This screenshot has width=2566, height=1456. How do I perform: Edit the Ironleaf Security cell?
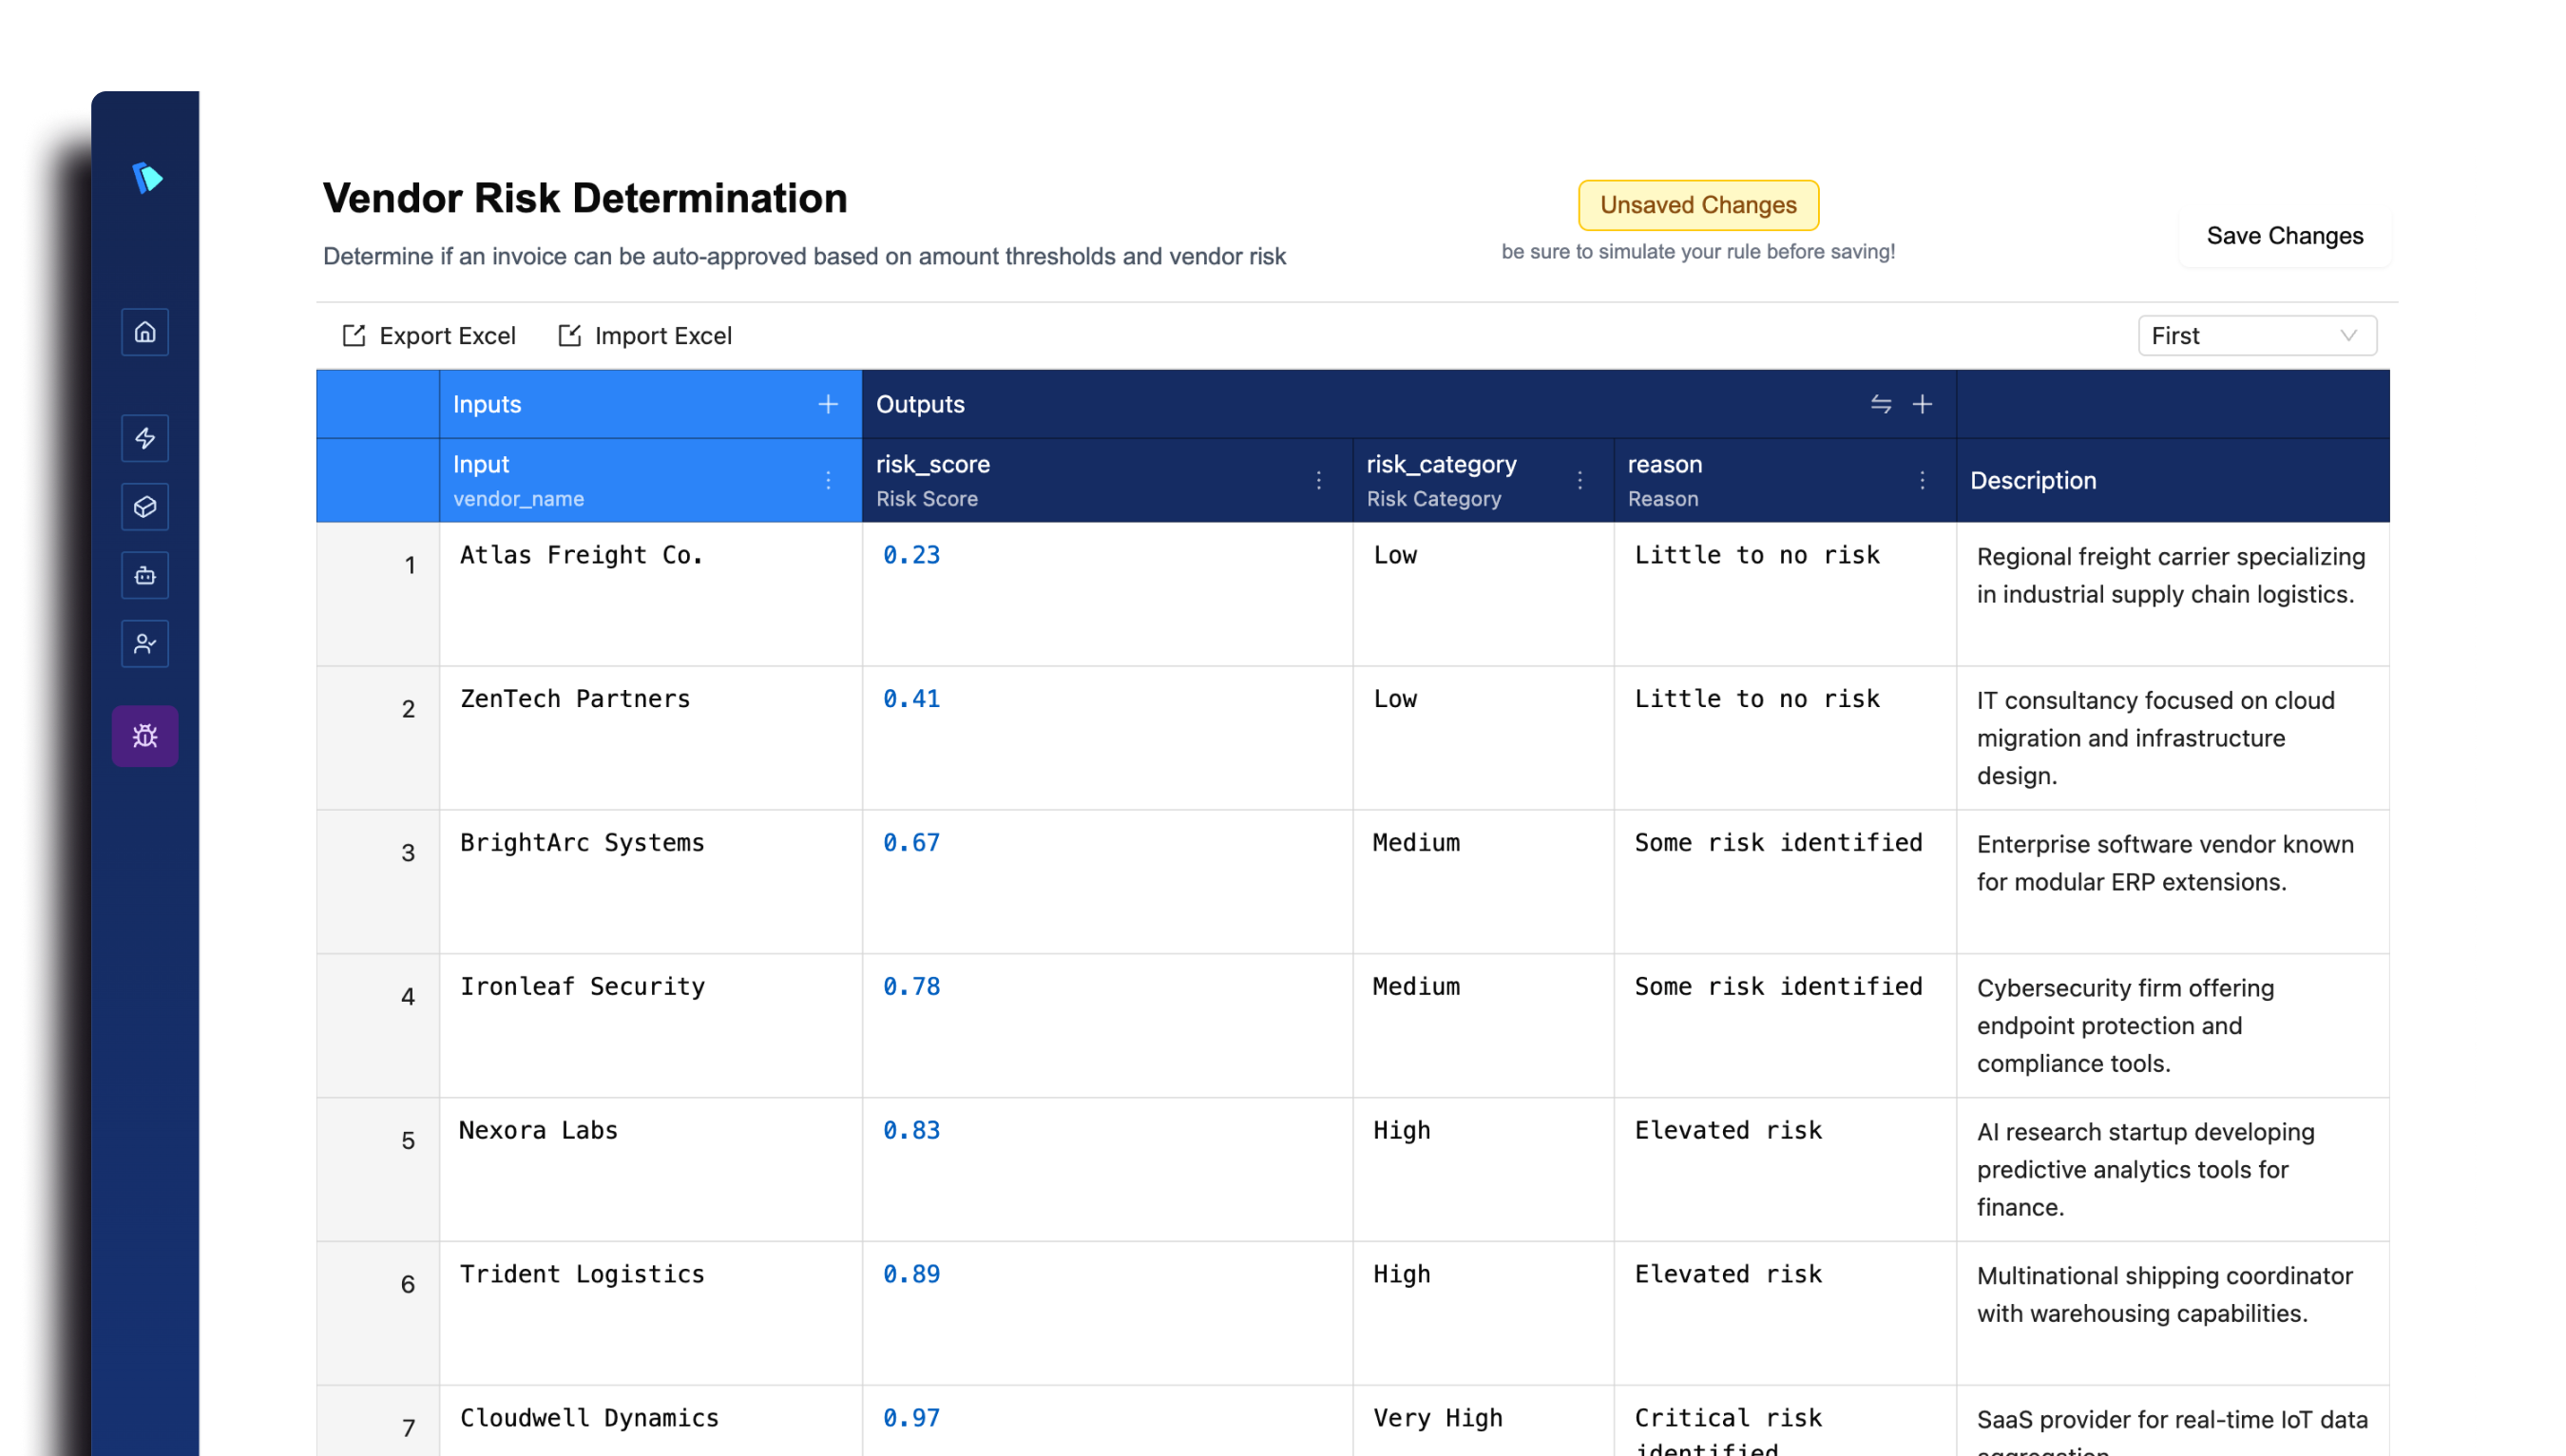coord(650,1026)
